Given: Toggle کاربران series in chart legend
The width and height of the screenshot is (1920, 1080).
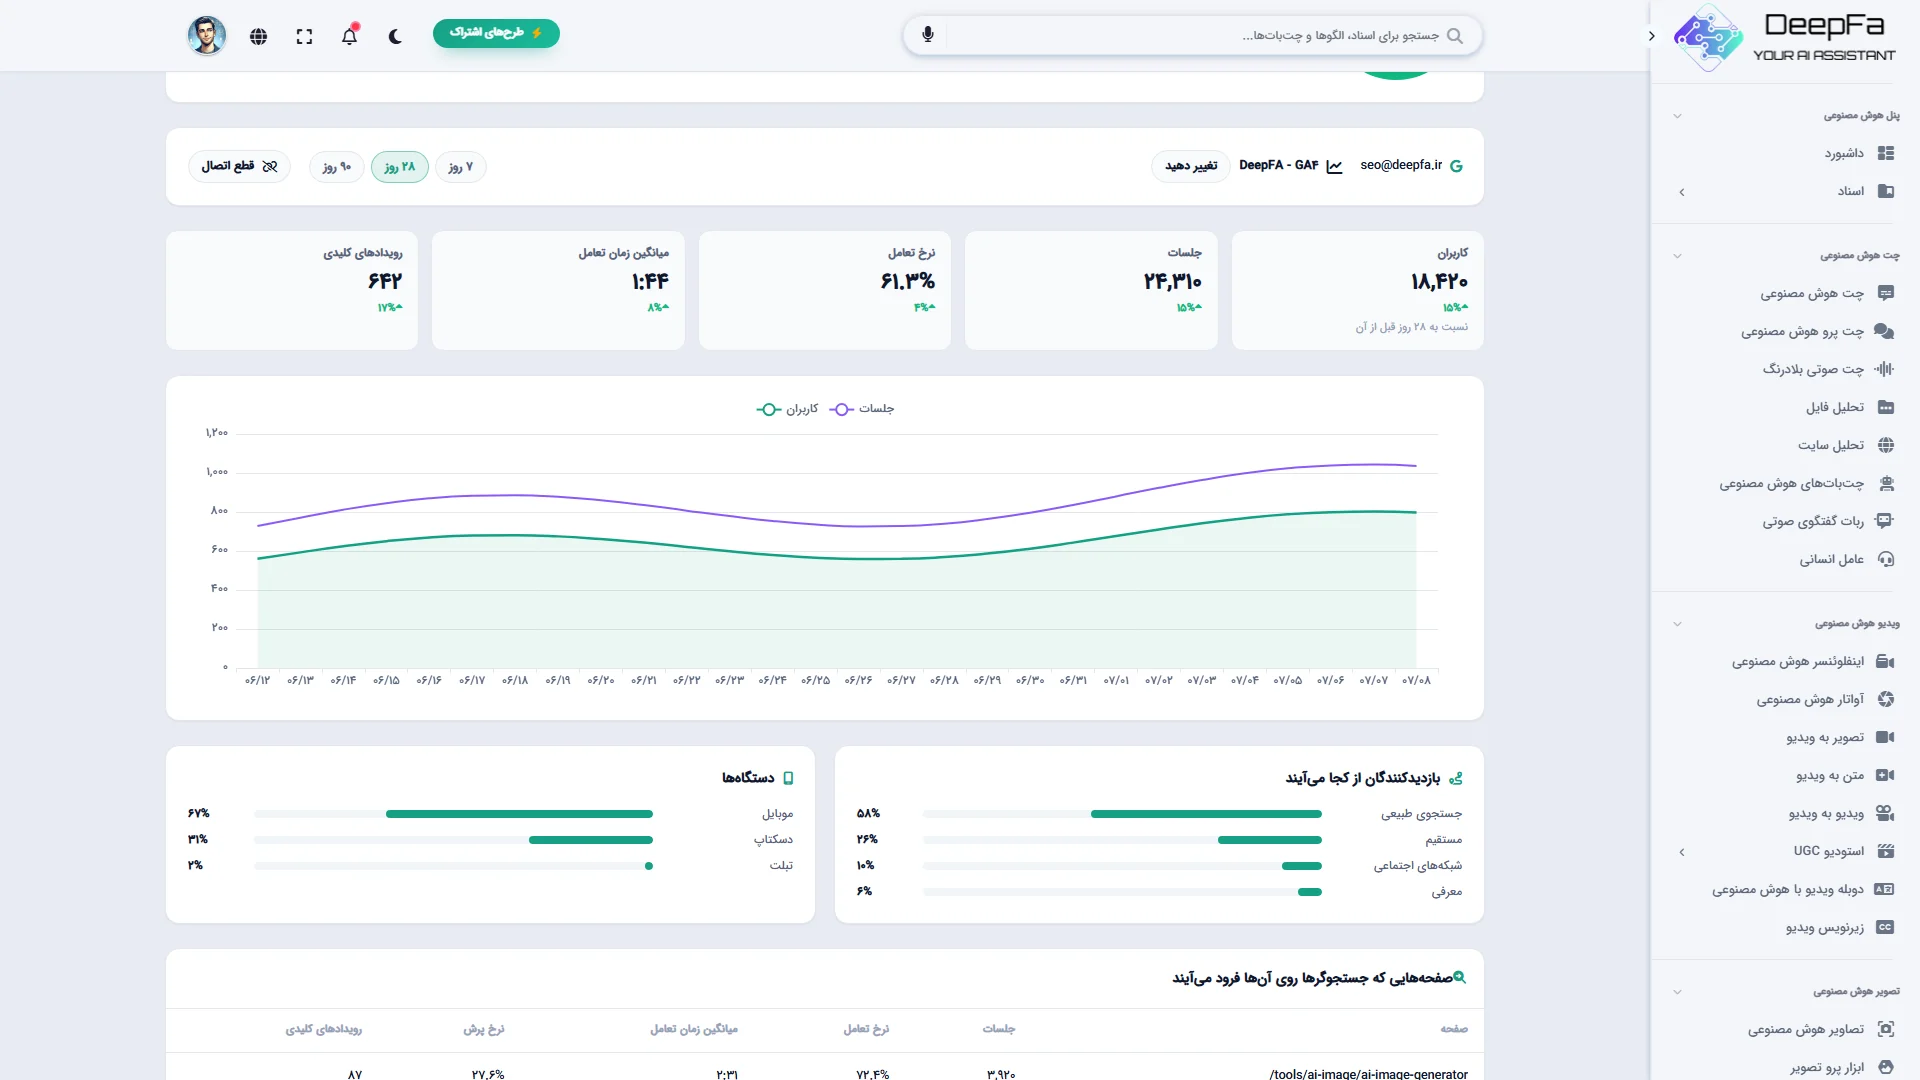Looking at the screenshot, I should (788, 409).
